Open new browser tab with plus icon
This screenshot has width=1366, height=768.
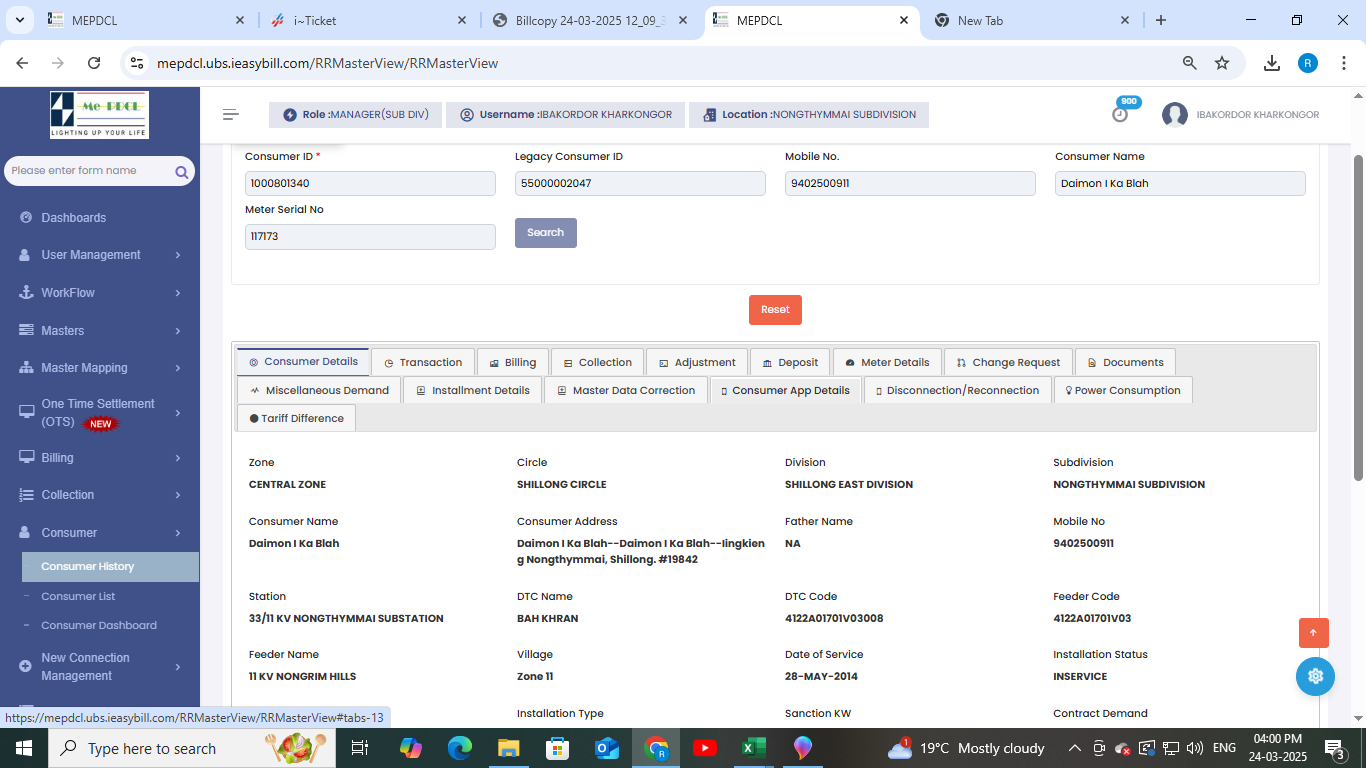1161,20
